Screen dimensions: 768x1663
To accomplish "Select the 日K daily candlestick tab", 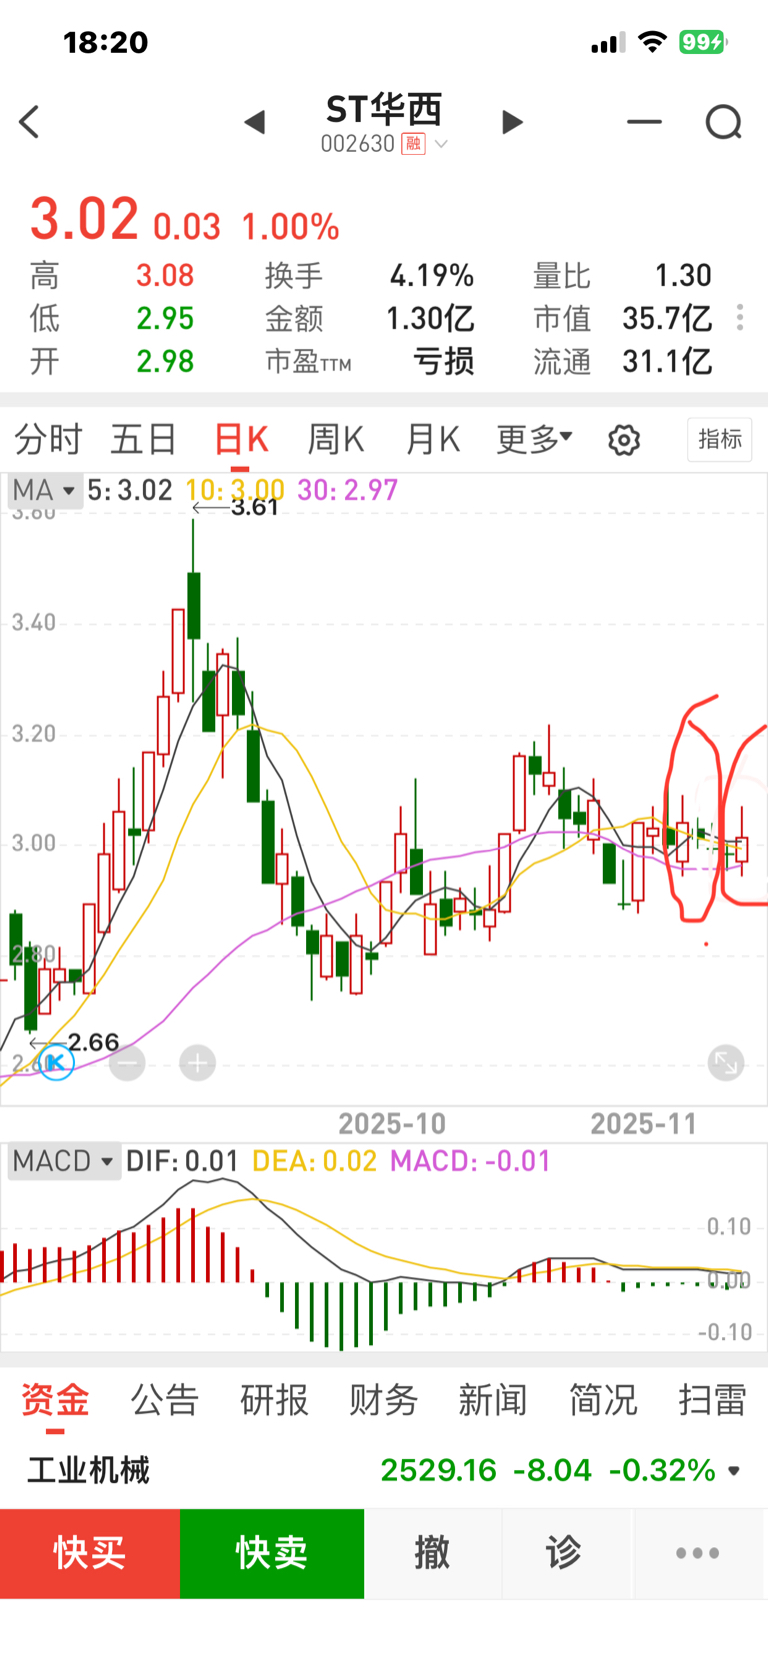I will click(242, 440).
